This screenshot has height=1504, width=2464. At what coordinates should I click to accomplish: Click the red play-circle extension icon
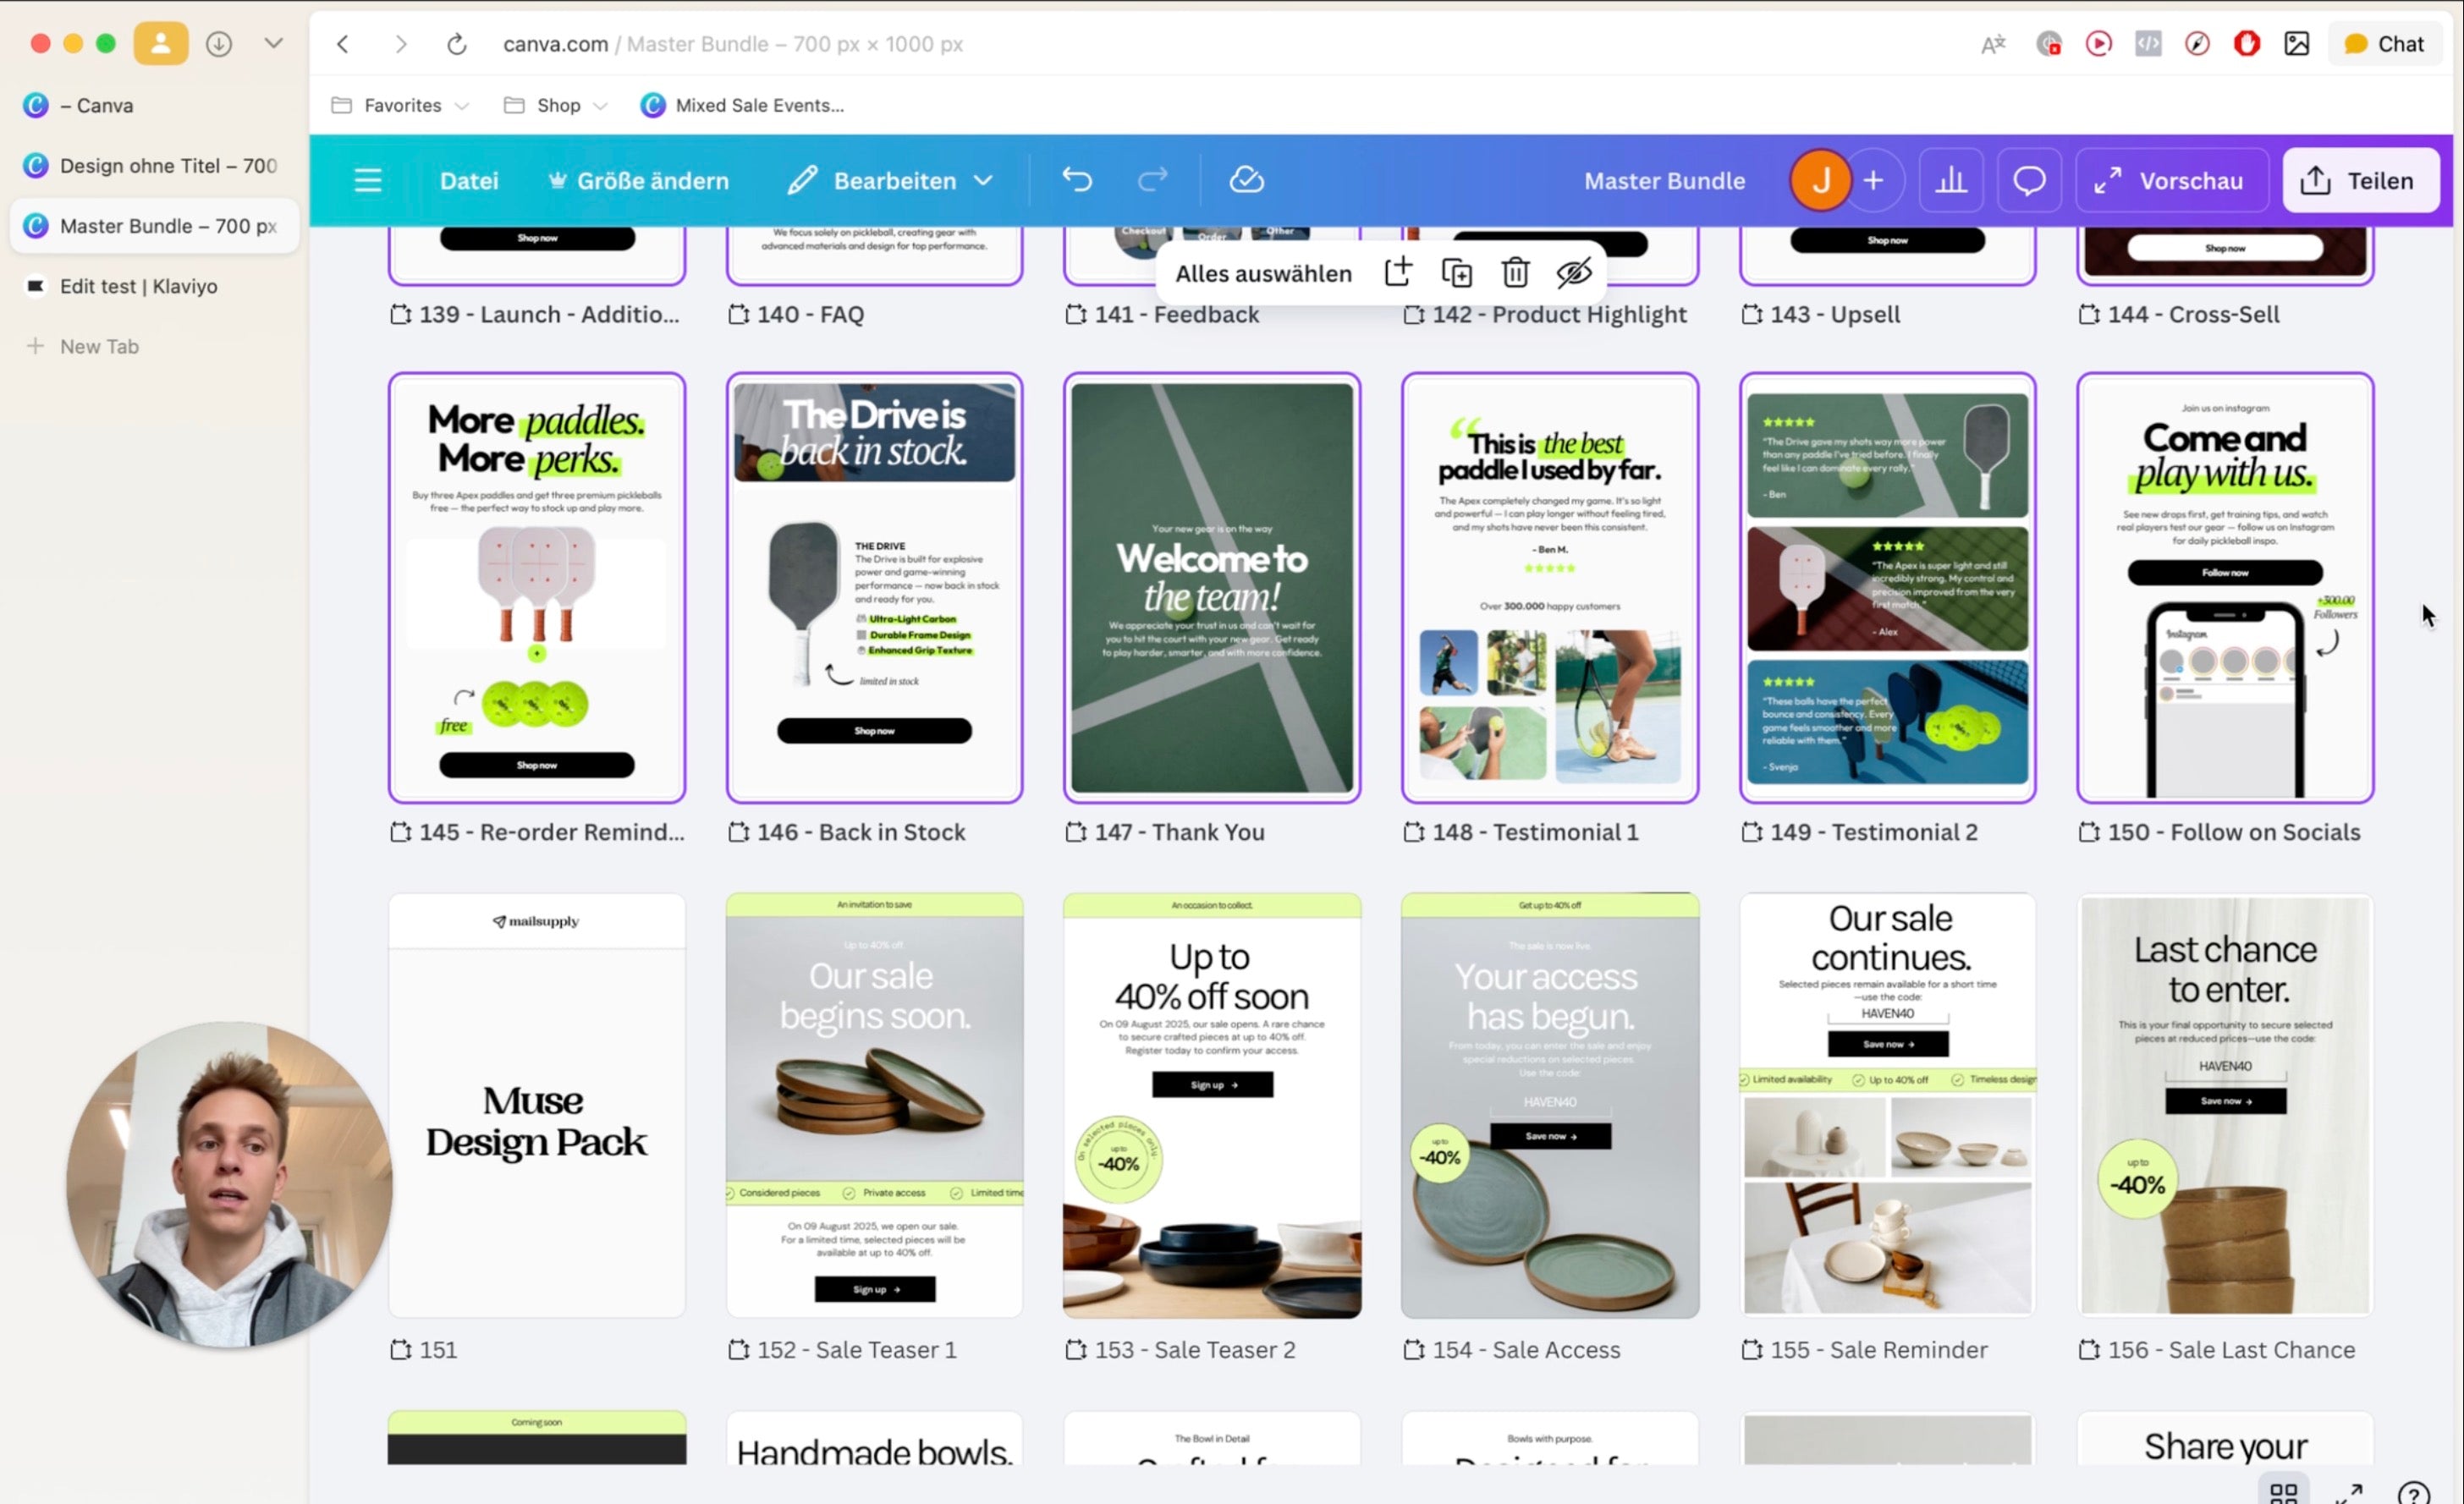(x=2098, y=44)
